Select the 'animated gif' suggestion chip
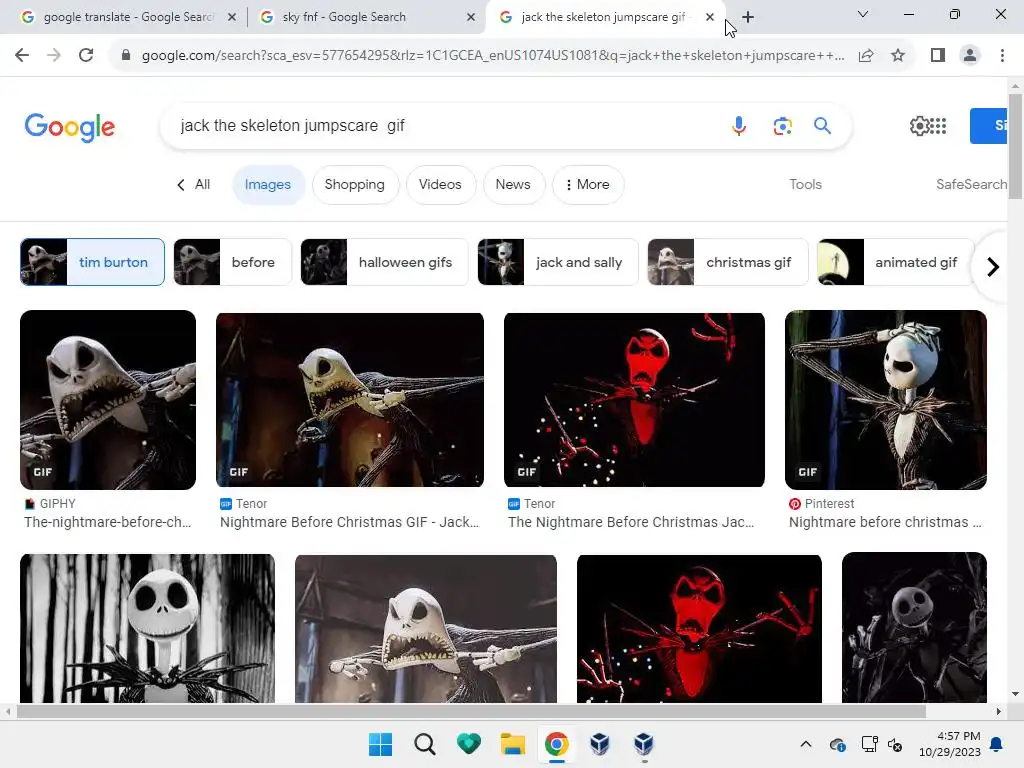 point(895,262)
